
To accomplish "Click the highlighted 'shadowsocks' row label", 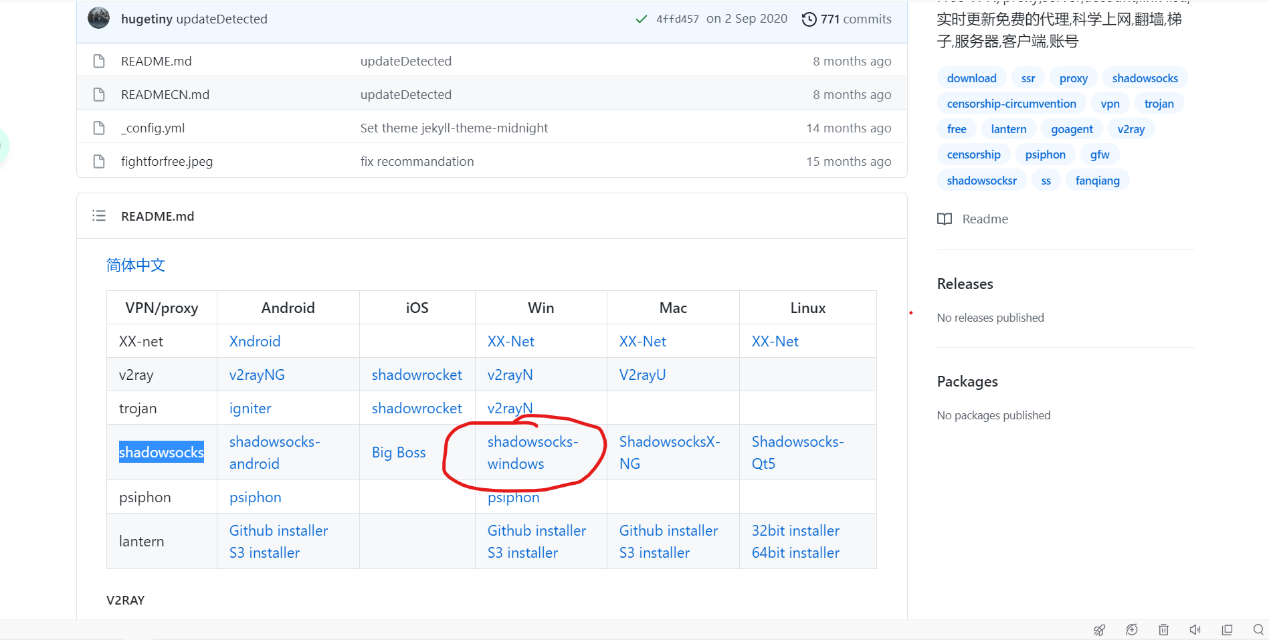I will tap(161, 452).
